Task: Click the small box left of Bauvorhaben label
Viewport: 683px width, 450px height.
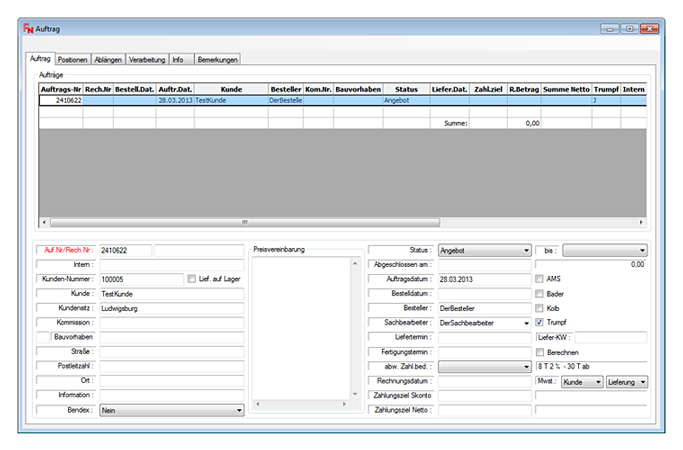Action: pos(43,338)
